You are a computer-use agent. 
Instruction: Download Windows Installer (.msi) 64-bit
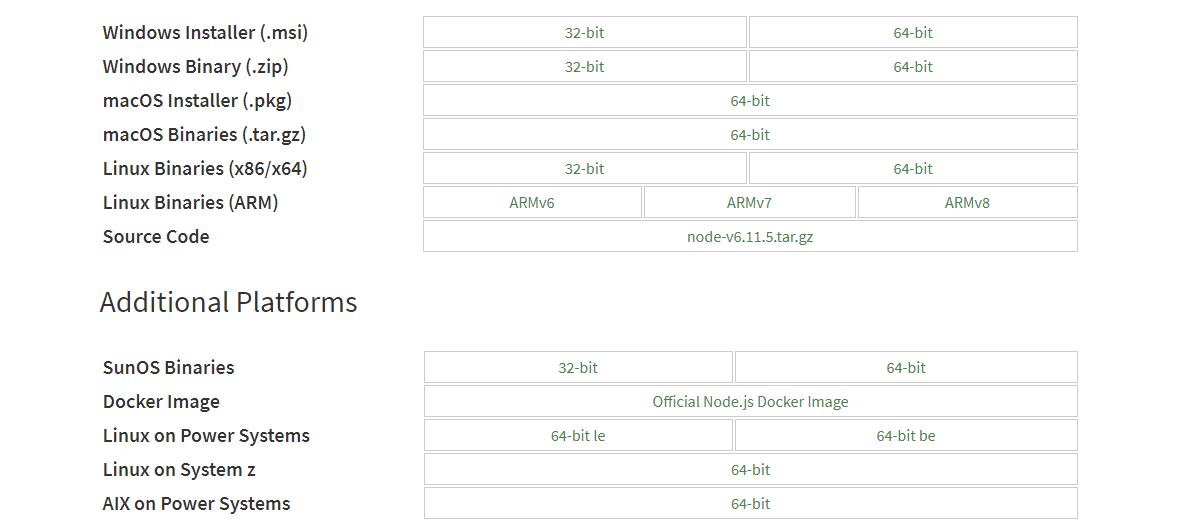click(912, 33)
